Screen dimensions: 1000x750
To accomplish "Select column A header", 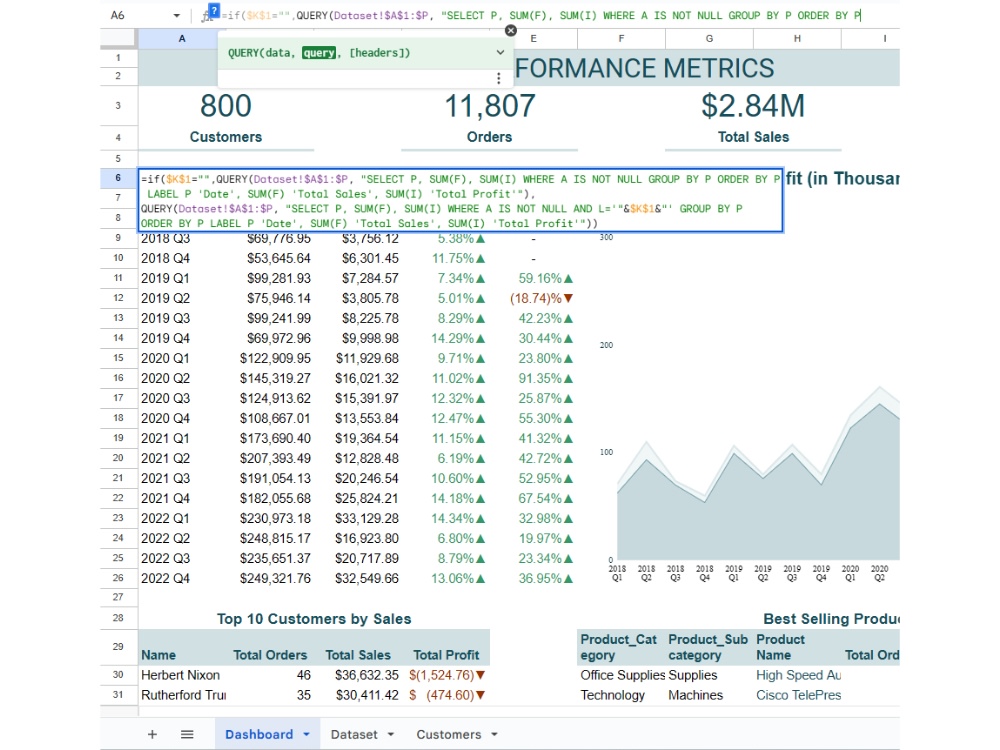I will point(182,38).
